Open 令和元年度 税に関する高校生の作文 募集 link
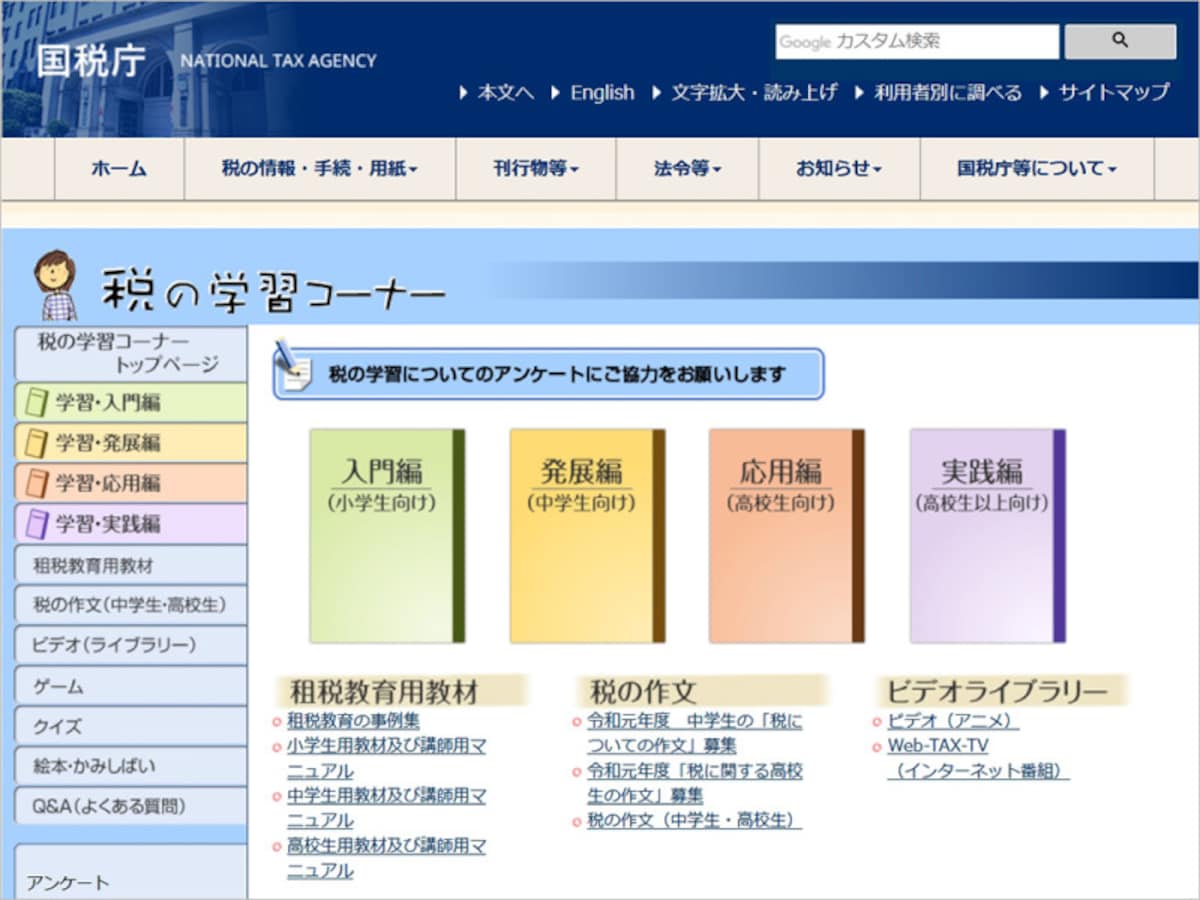This screenshot has height=900, width=1200. pos(694,783)
